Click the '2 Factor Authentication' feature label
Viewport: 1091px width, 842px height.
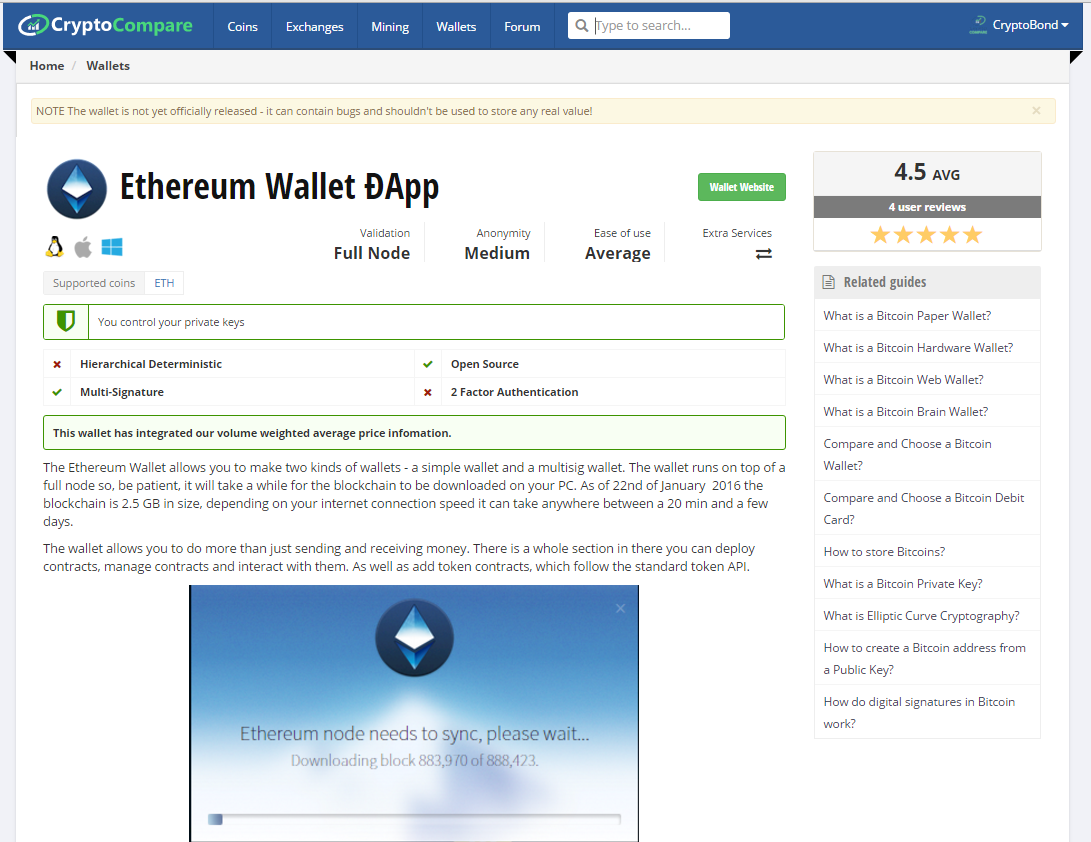(x=514, y=392)
